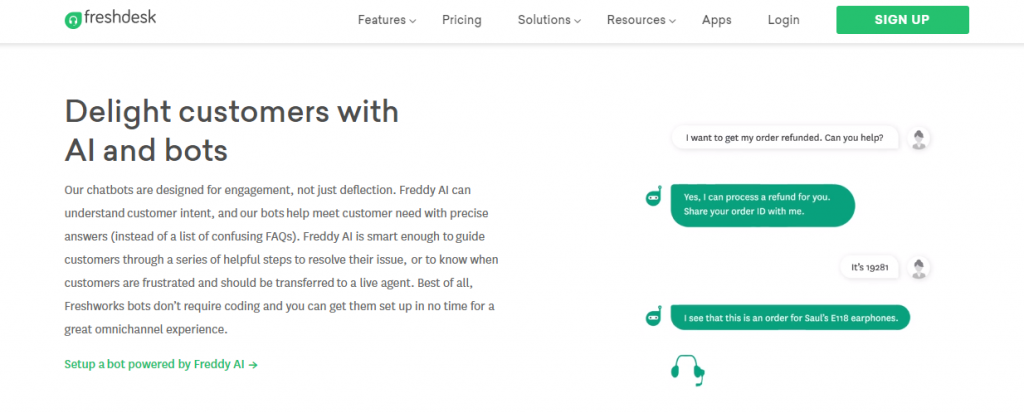
Task: Expand the Resources dropdown chevron
Action: (x=672, y=21)
